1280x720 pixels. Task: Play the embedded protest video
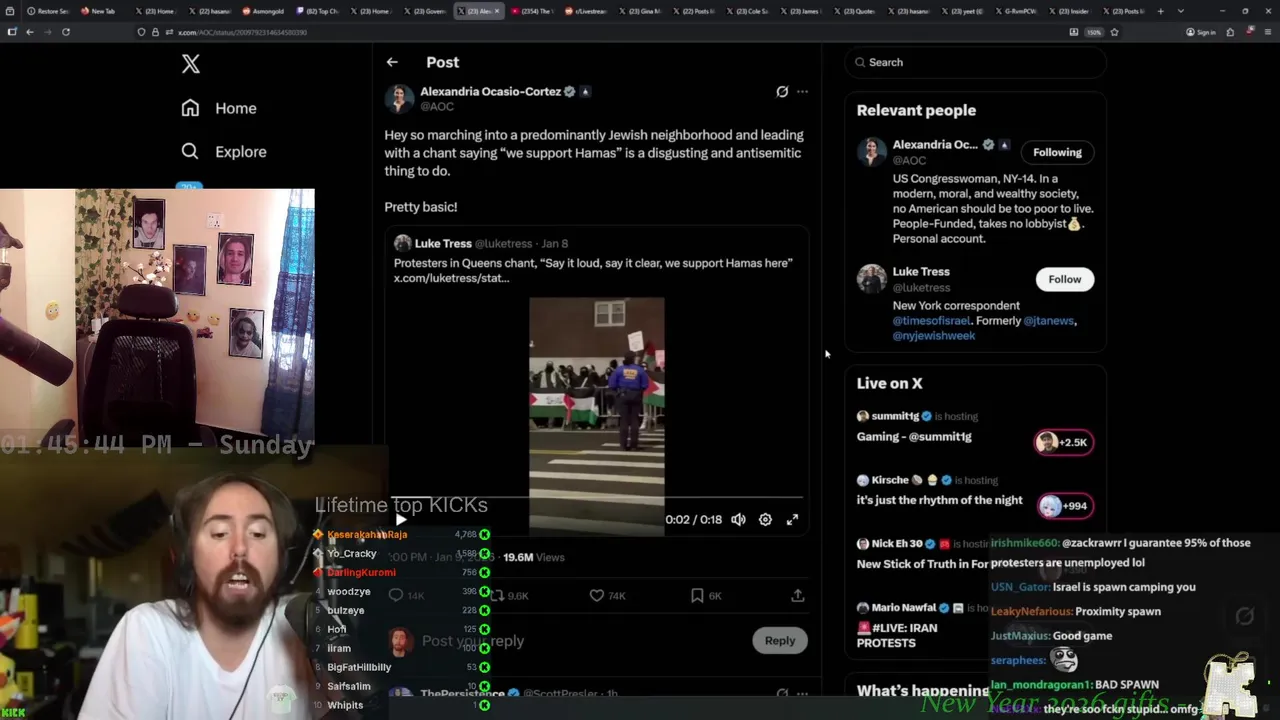coord(401,519)
